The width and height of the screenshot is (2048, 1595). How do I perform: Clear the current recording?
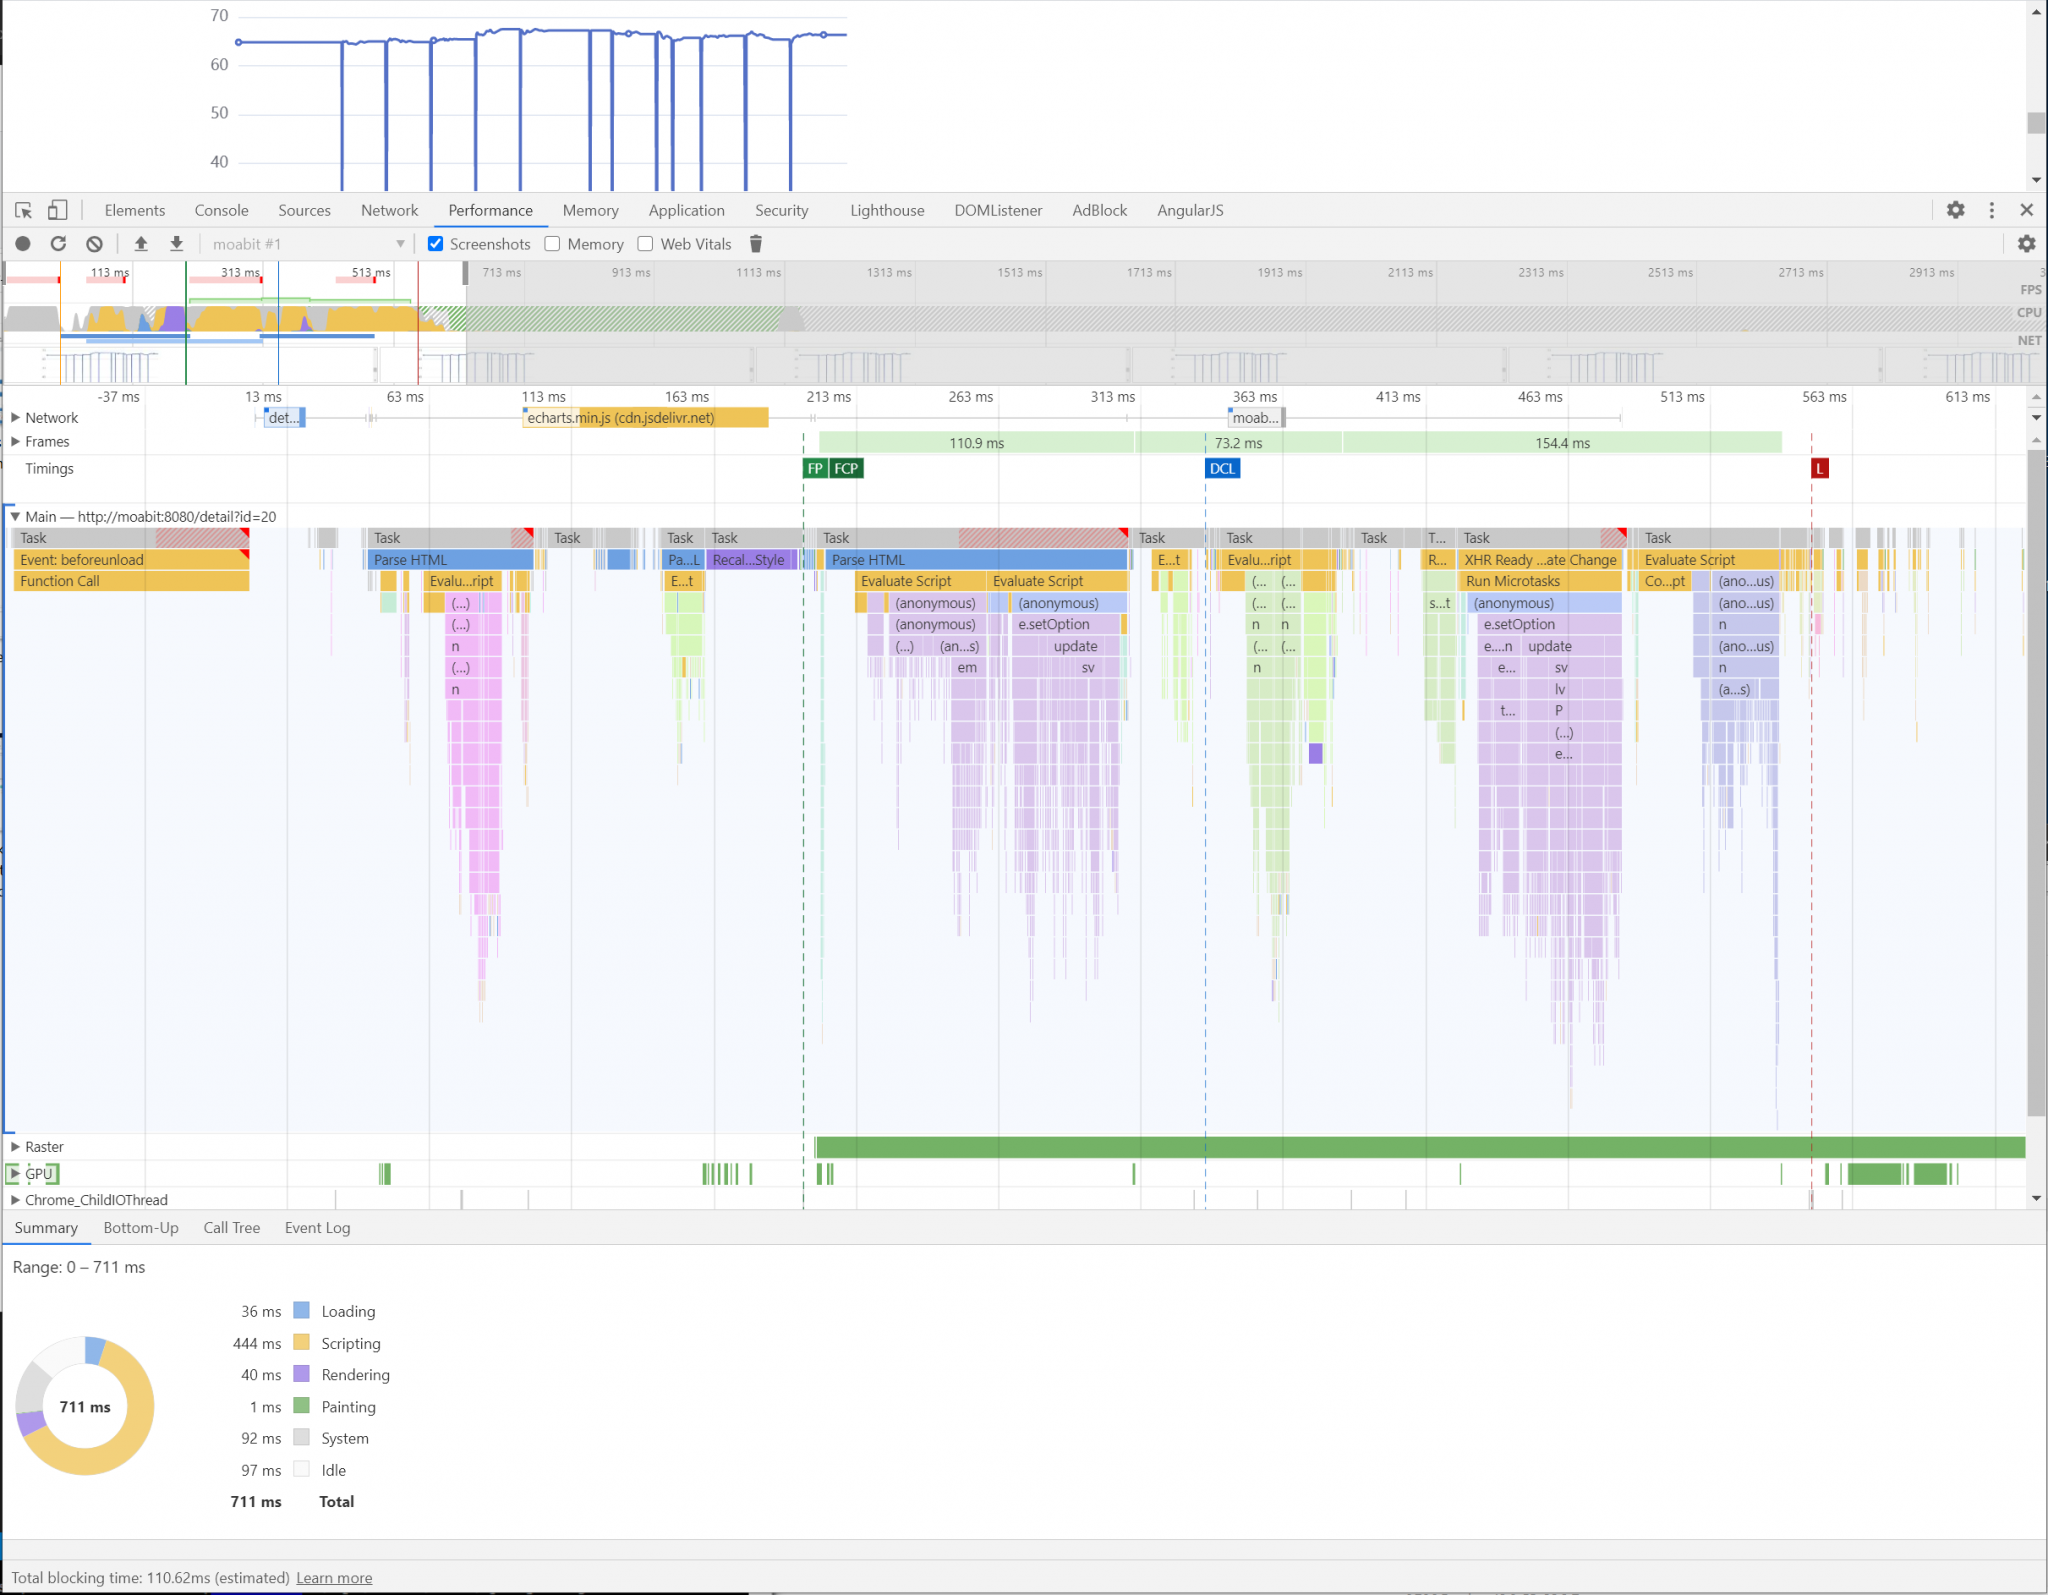click(x=93, y=243)
